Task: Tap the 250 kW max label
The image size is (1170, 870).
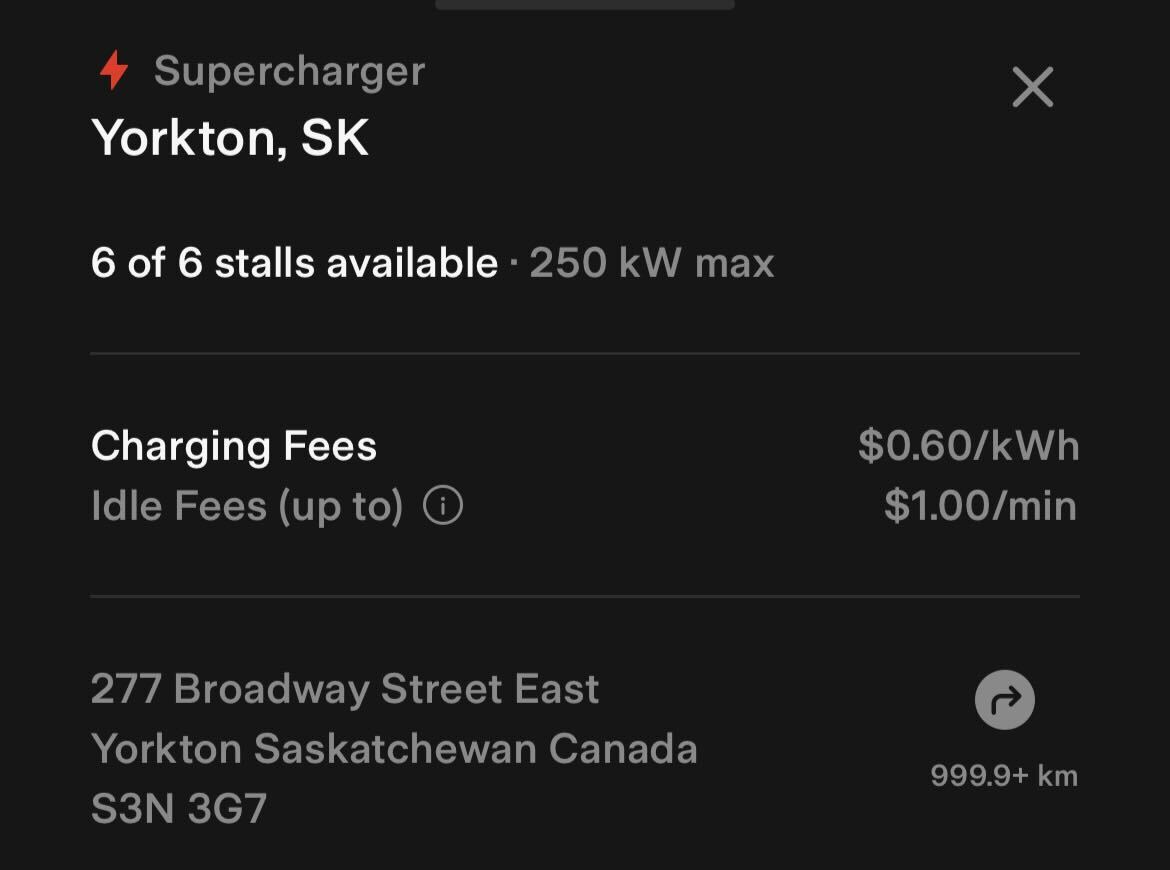Action: (x=652, y=263)
